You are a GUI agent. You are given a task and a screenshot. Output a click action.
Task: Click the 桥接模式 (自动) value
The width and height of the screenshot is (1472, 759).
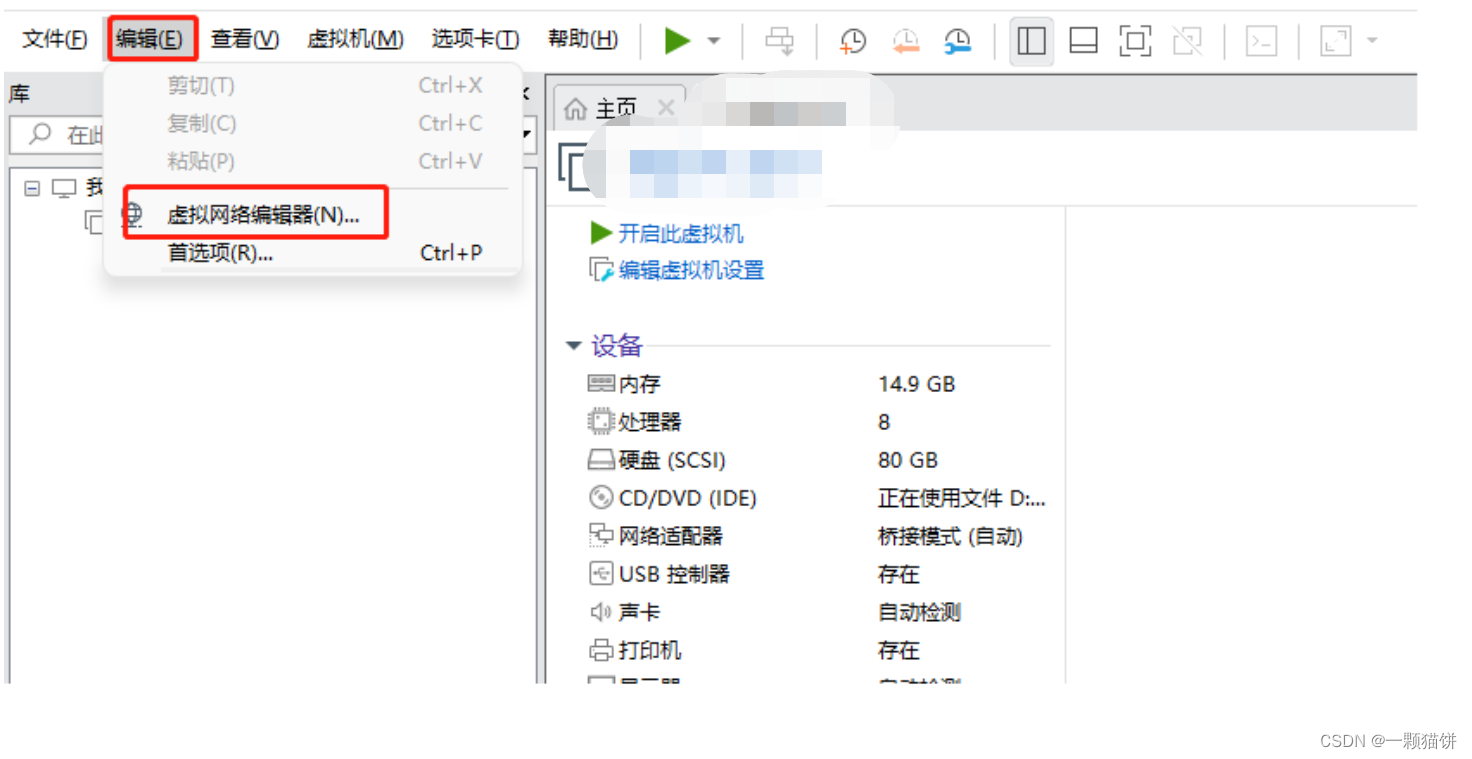(950, 536)
